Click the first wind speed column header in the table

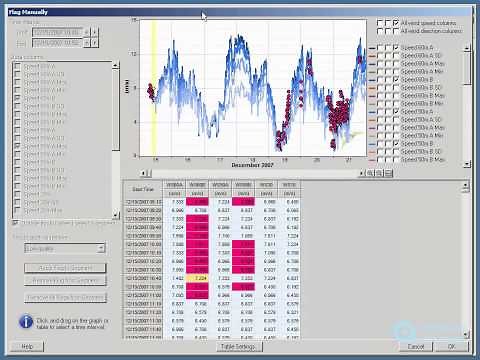pos(174,185)
